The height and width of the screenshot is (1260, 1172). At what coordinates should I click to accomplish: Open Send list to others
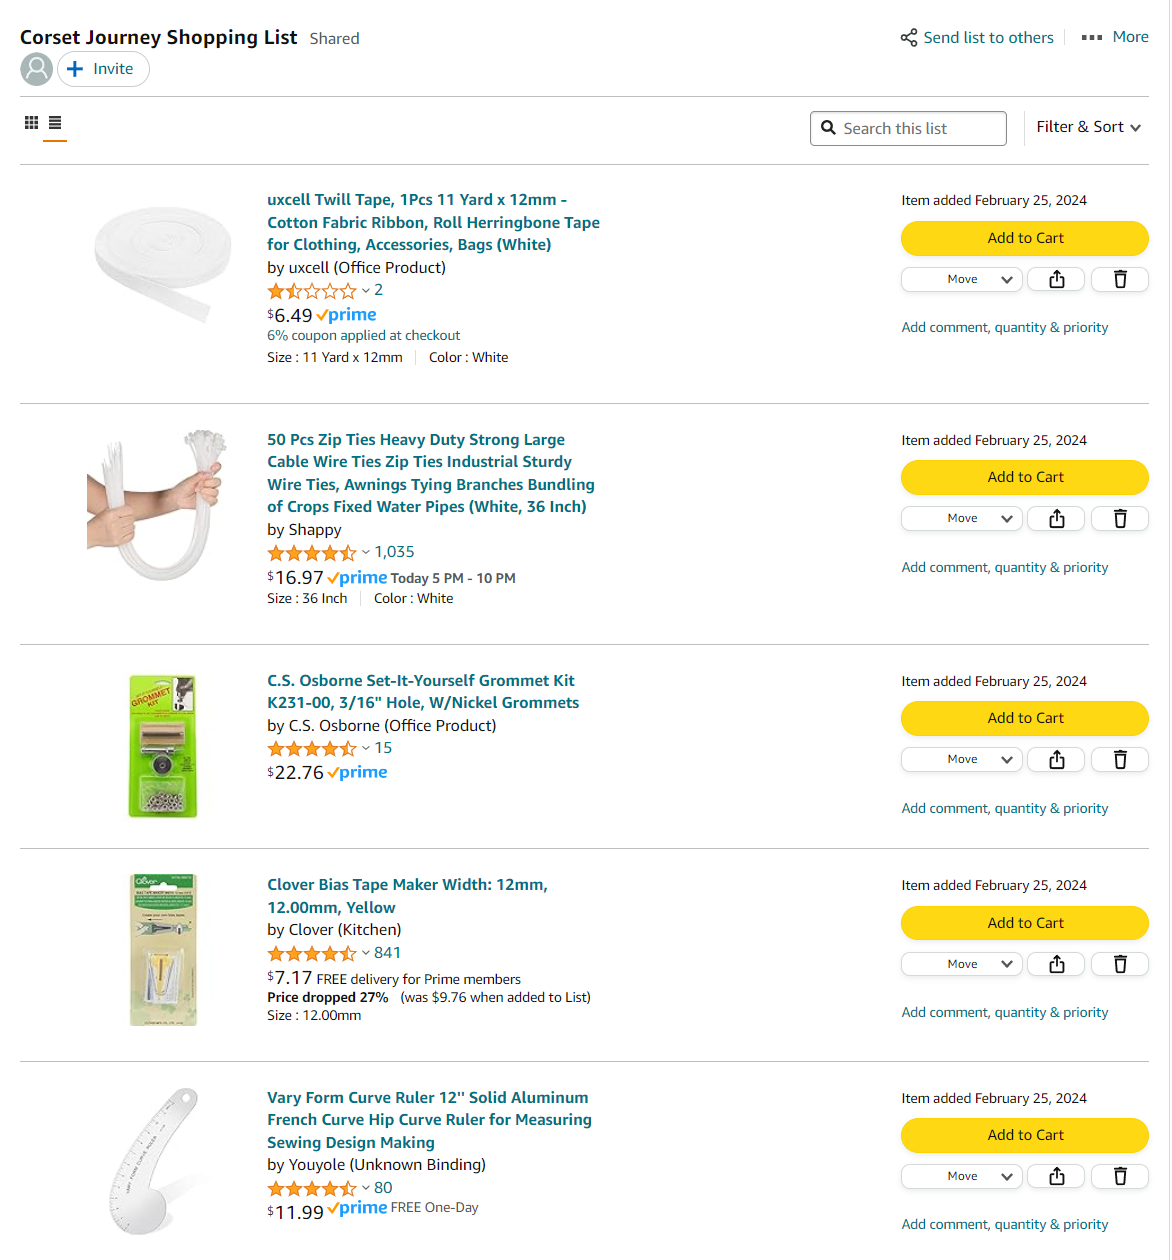(989, 37)
